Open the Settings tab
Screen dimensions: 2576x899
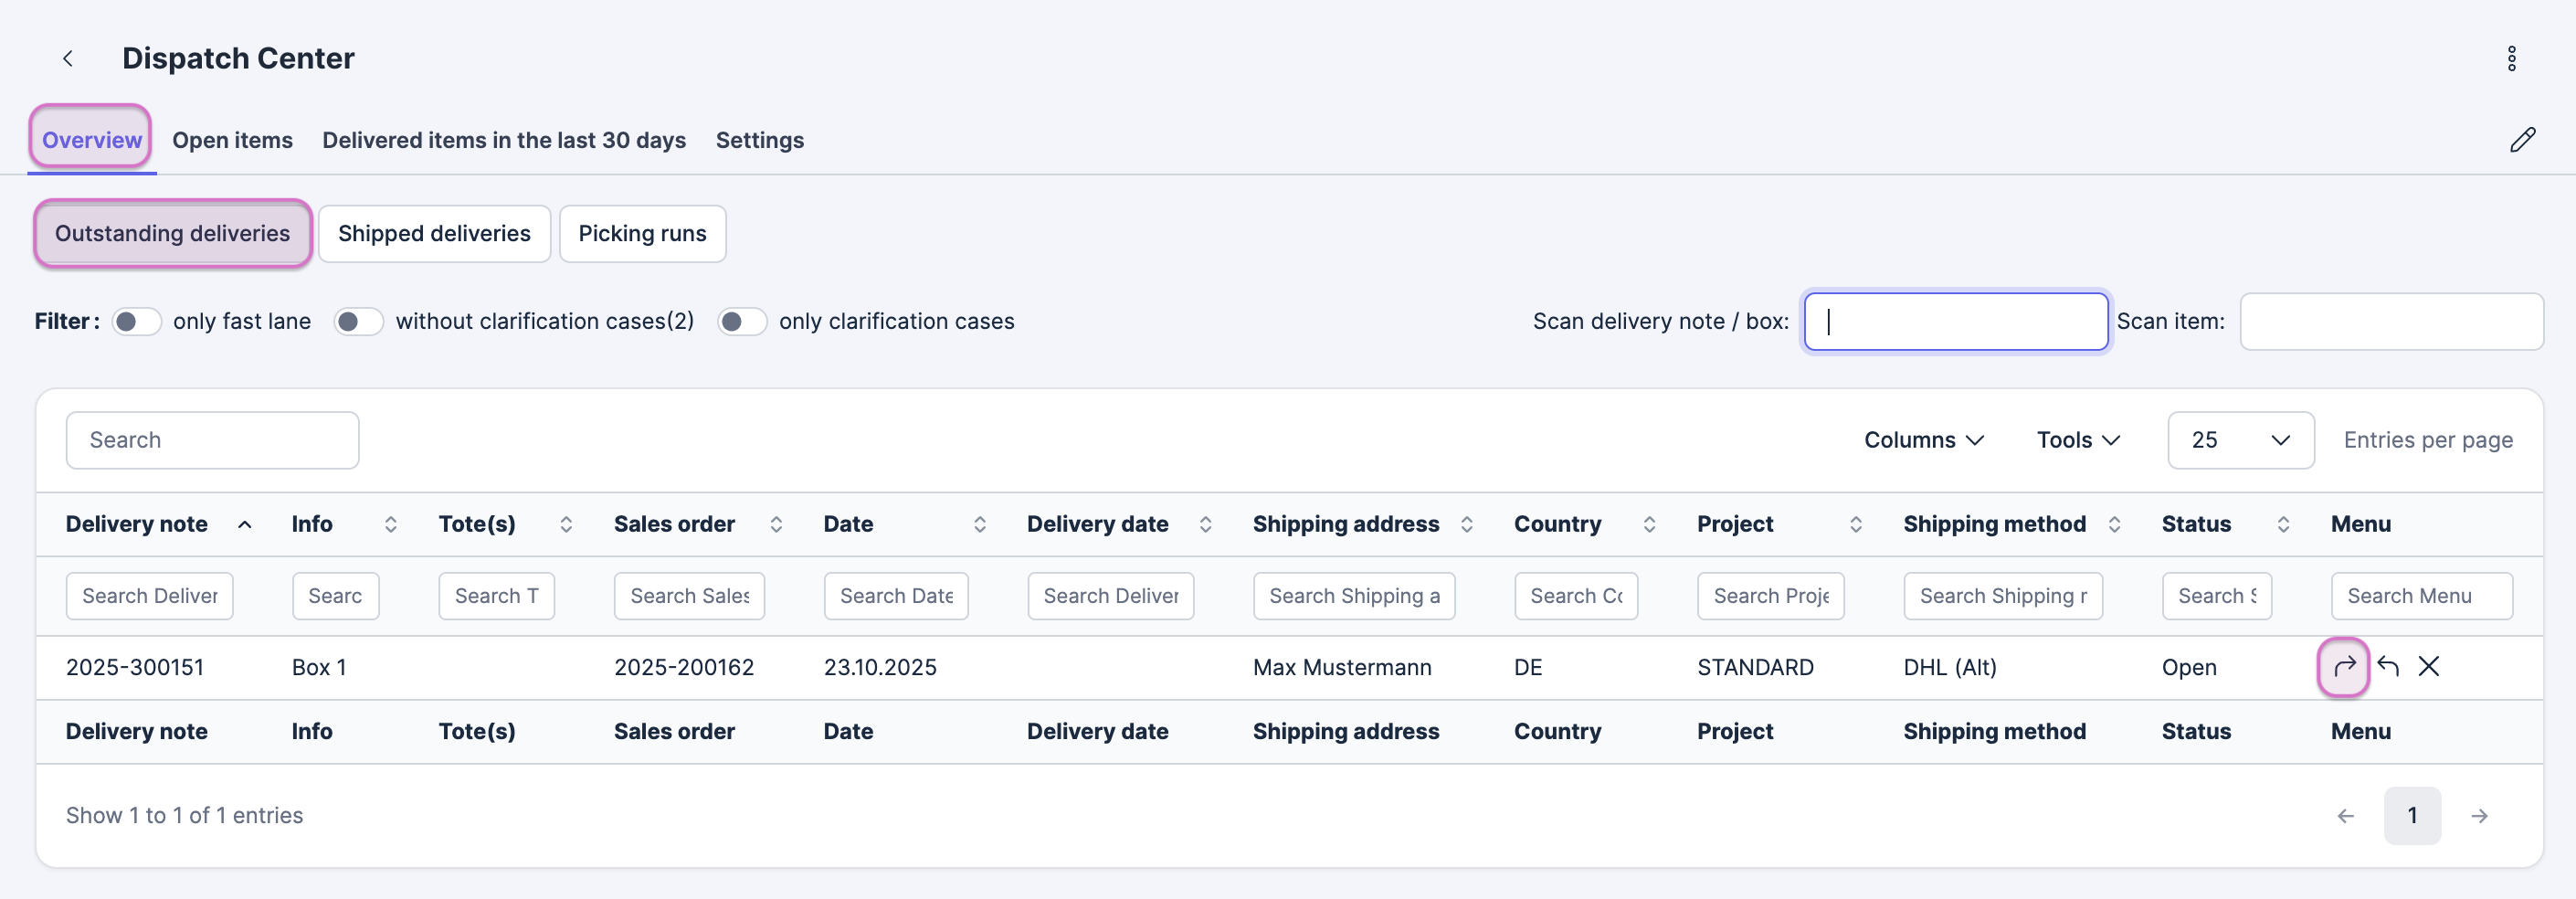click(759, 140)
